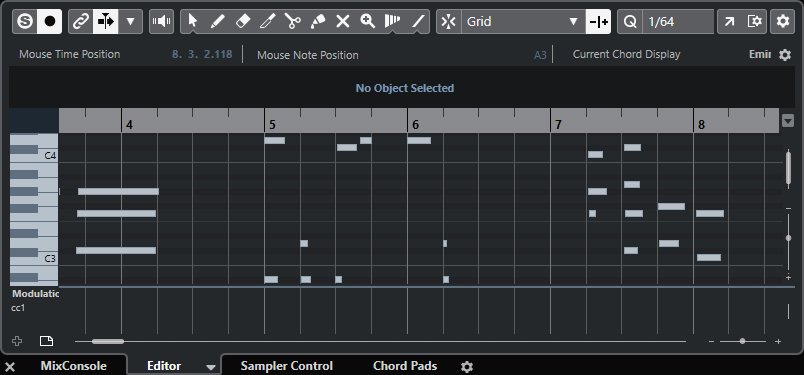Viewport: 804px width, 375px height.
Task: Toggle Solo Editor button
Action: tap(25, 22)
